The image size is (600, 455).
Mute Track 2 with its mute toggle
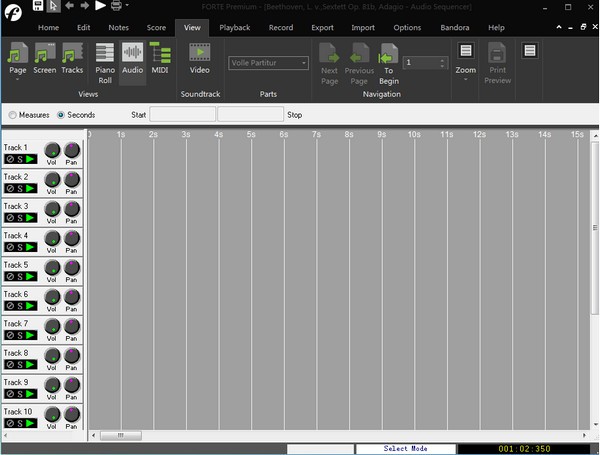click(9, 188)
